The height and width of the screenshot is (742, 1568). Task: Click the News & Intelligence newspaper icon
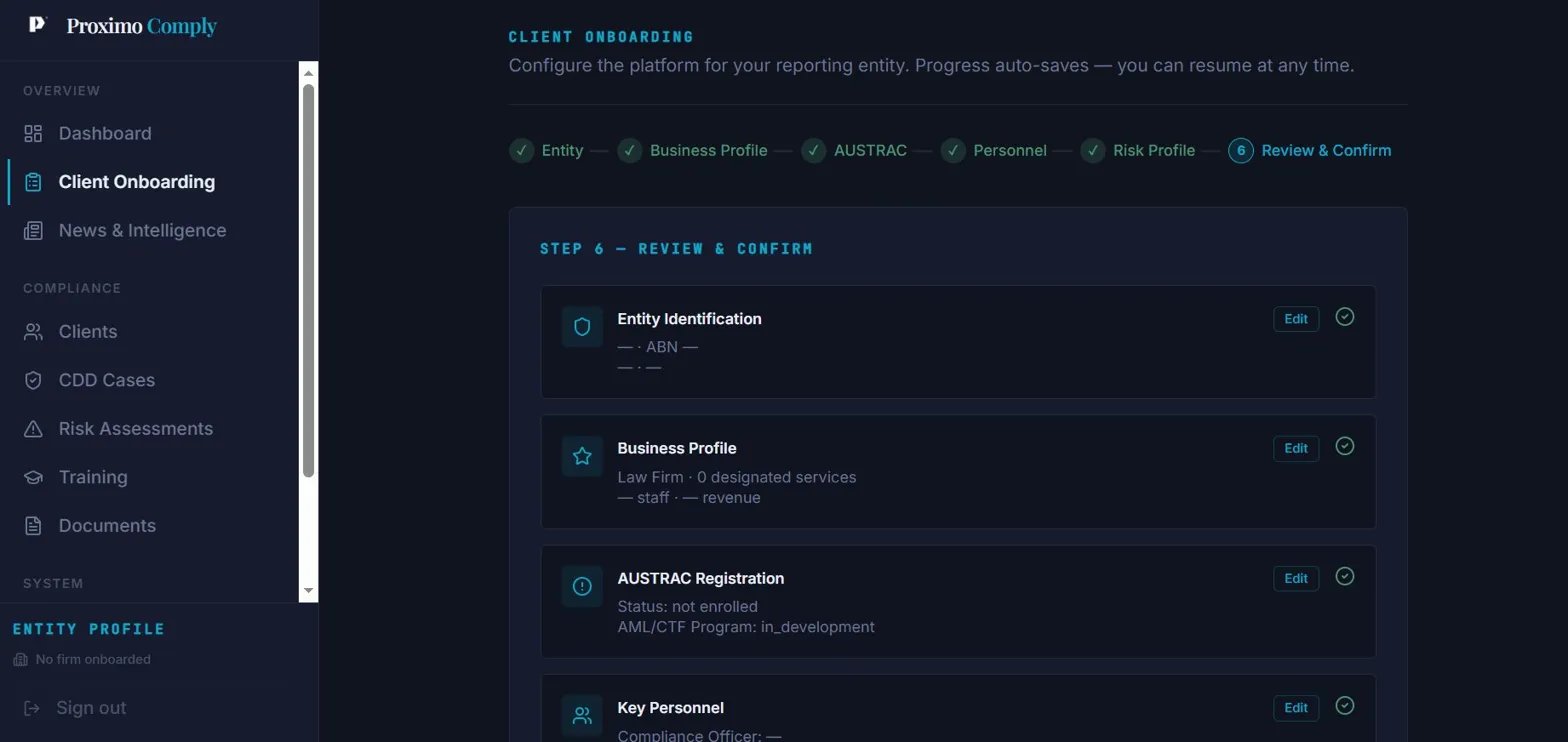click(x=33, y=231)
